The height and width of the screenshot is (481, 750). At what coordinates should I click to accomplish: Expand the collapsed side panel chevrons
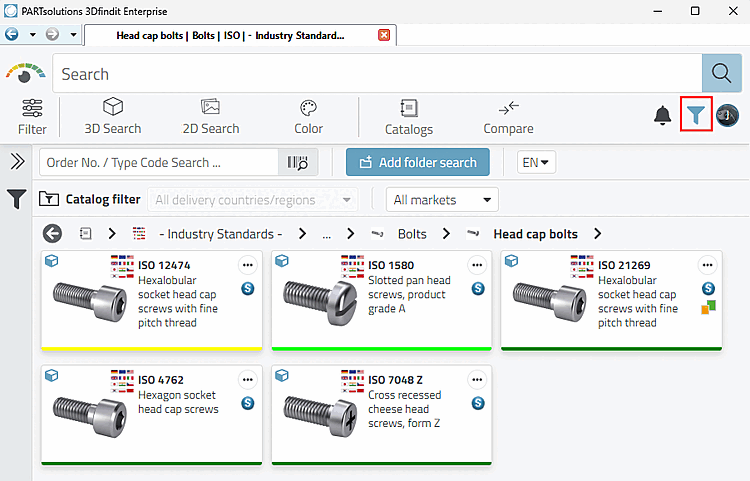point(17,162)
